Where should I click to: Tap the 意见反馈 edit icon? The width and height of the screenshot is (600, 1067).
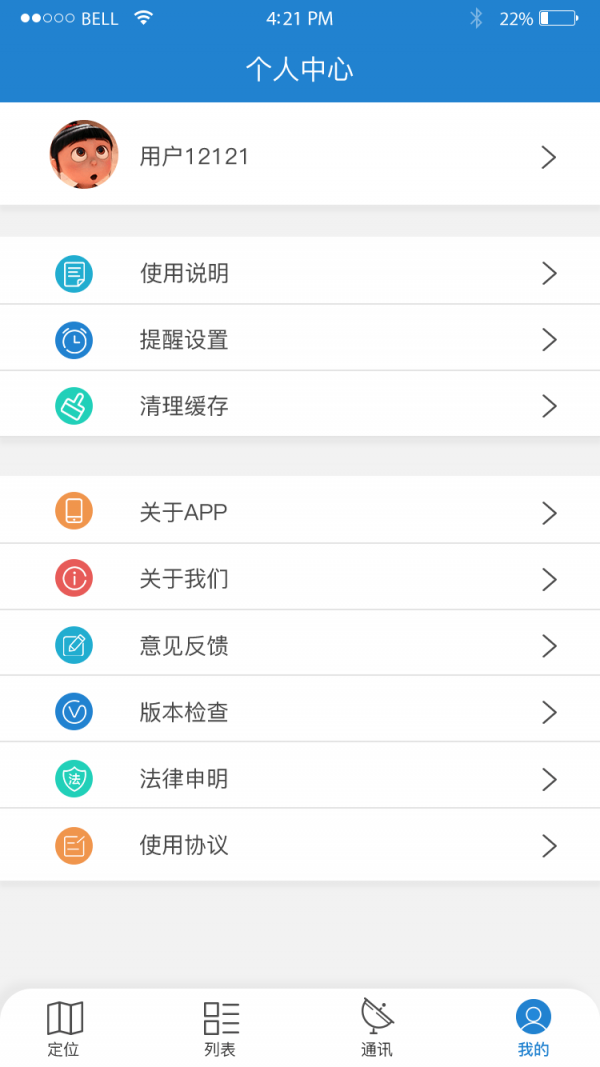[74, 645]
